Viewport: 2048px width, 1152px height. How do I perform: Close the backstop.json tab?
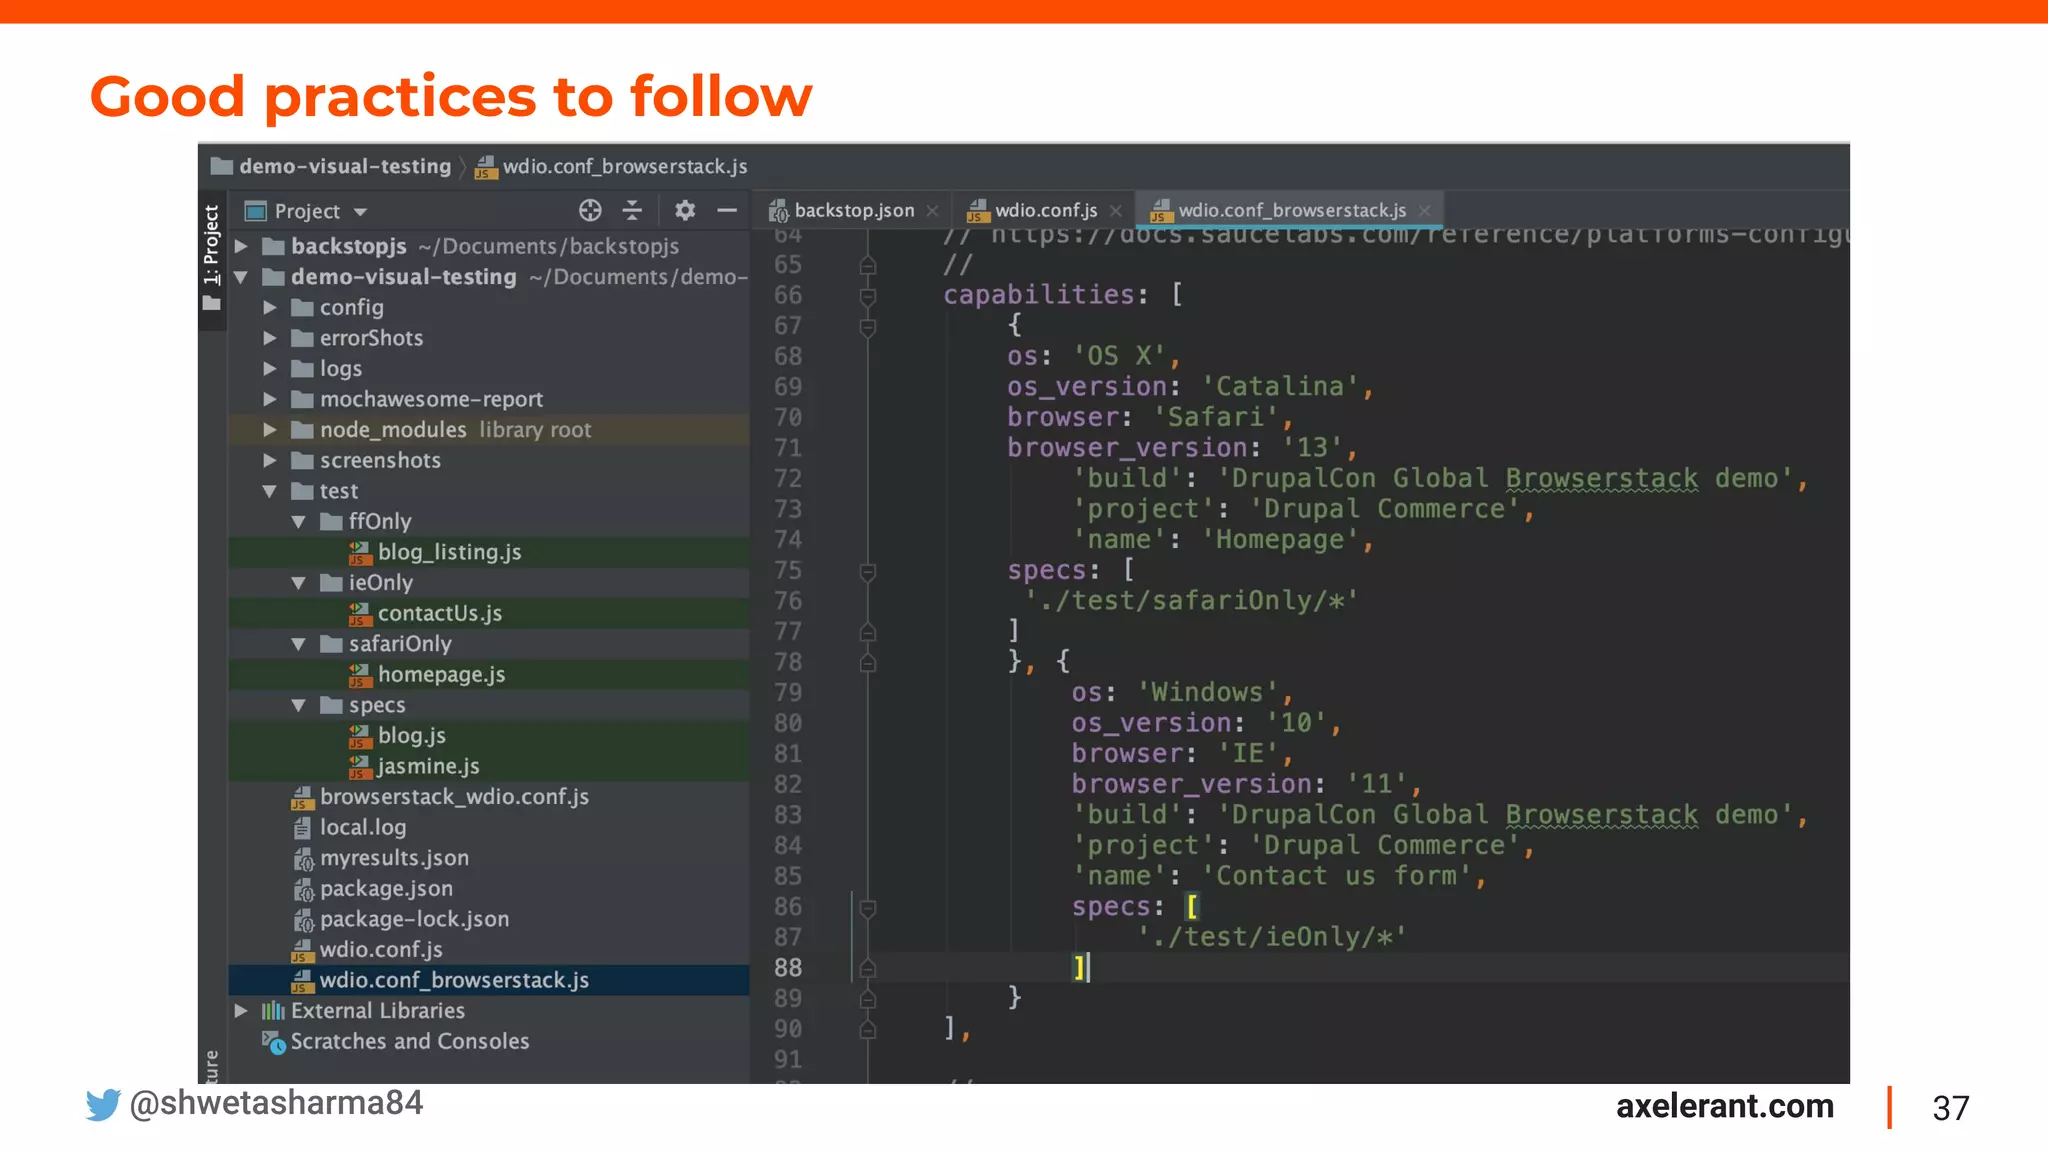932,211
